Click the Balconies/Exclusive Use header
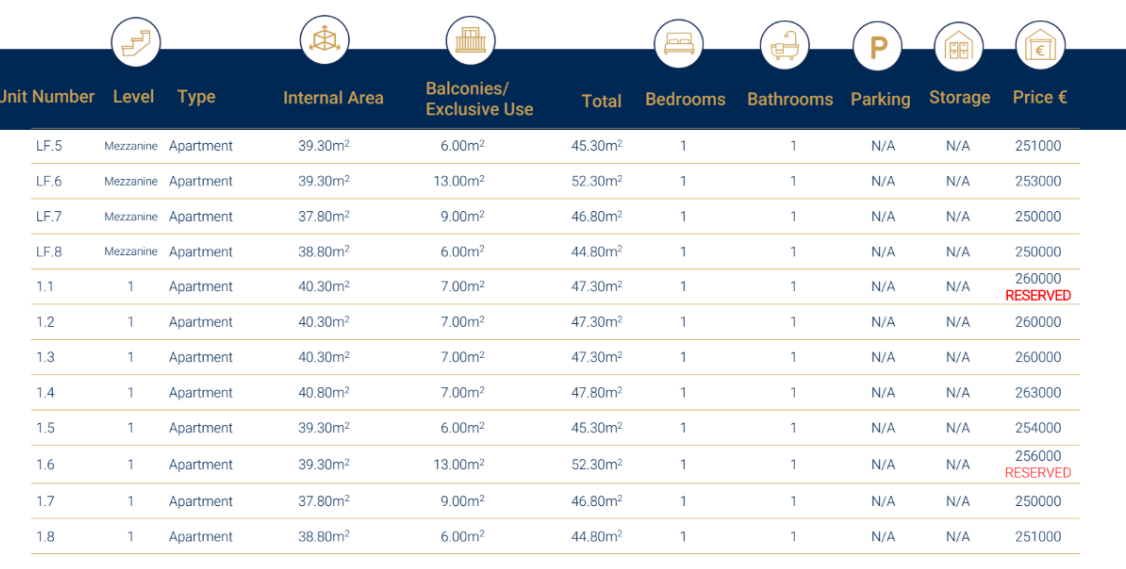 click(x=479, y=99)
